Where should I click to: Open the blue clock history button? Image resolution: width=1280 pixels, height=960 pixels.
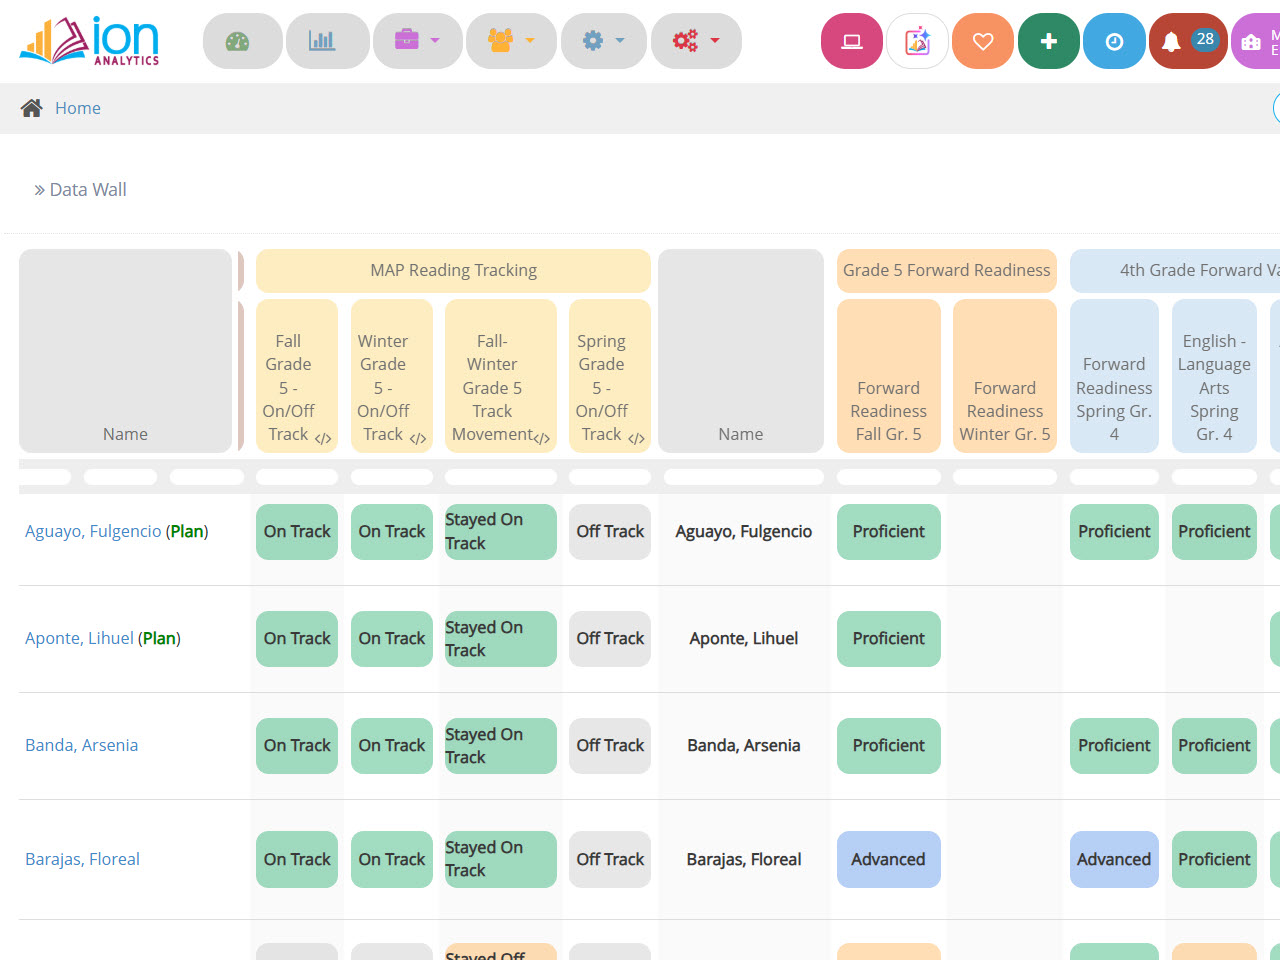coord(1114,41)
